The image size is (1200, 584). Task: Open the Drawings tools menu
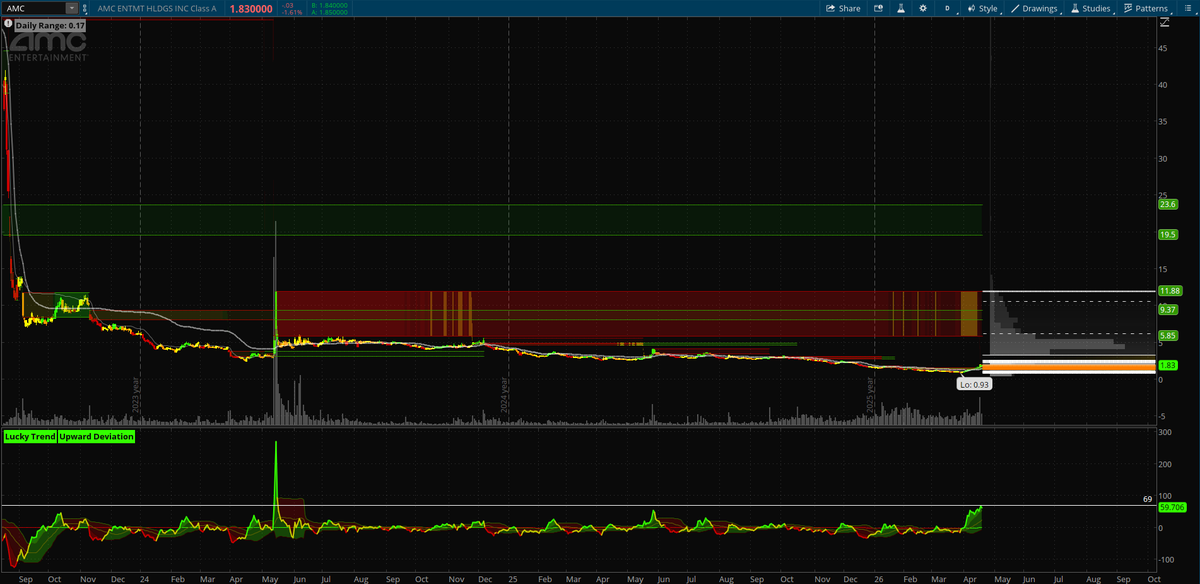1035,8
